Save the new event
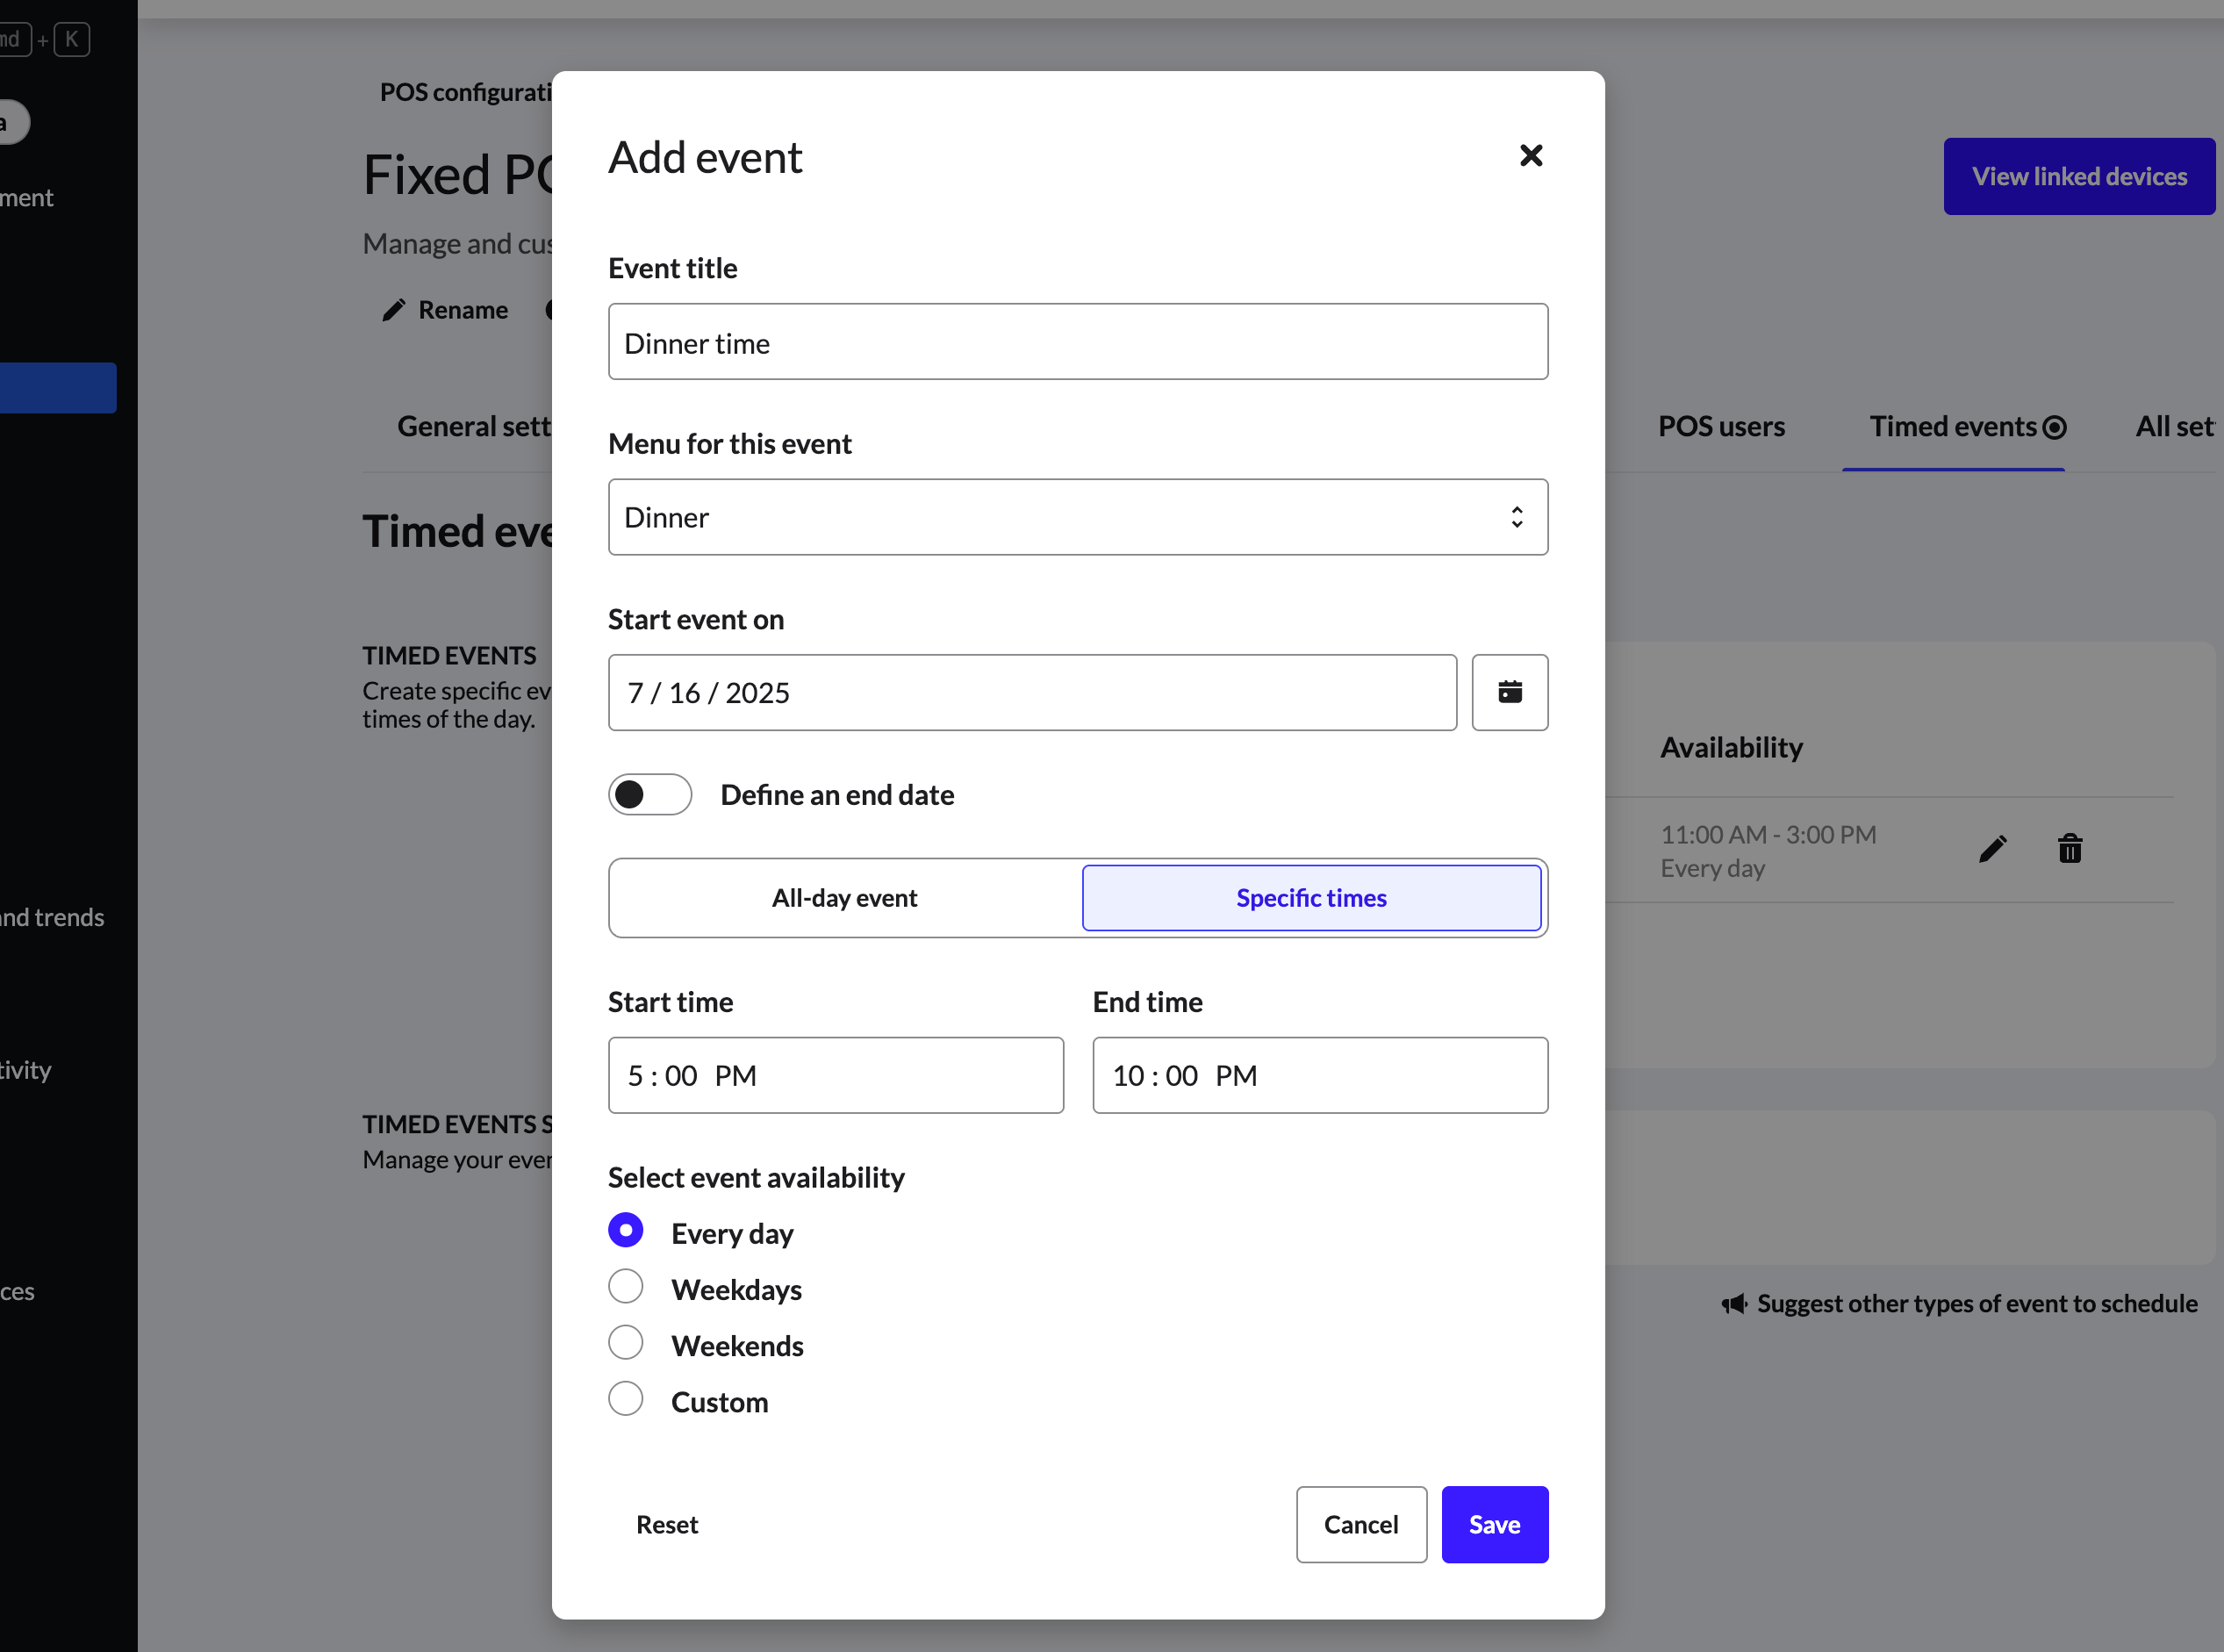This screenshot has width=2224, height=1652. pos(1494,1524)
